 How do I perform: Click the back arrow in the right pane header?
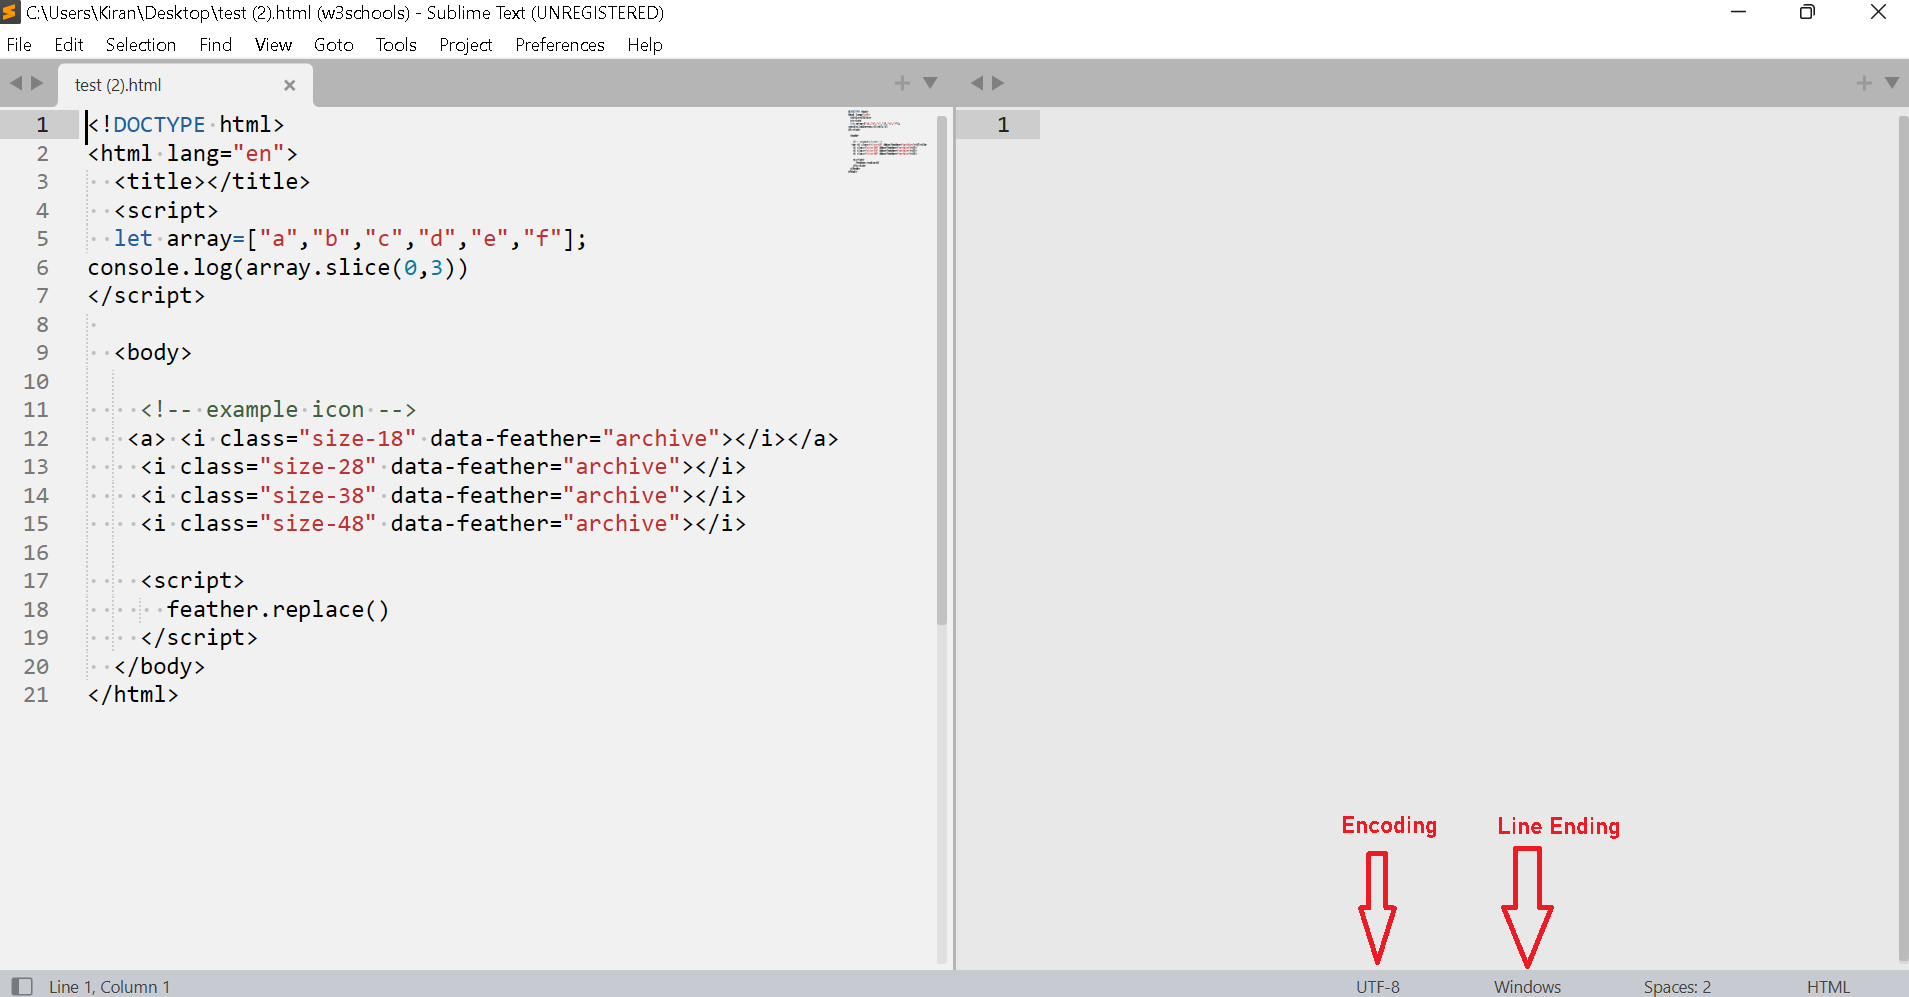pyautogui.click(x=975, y=83)
